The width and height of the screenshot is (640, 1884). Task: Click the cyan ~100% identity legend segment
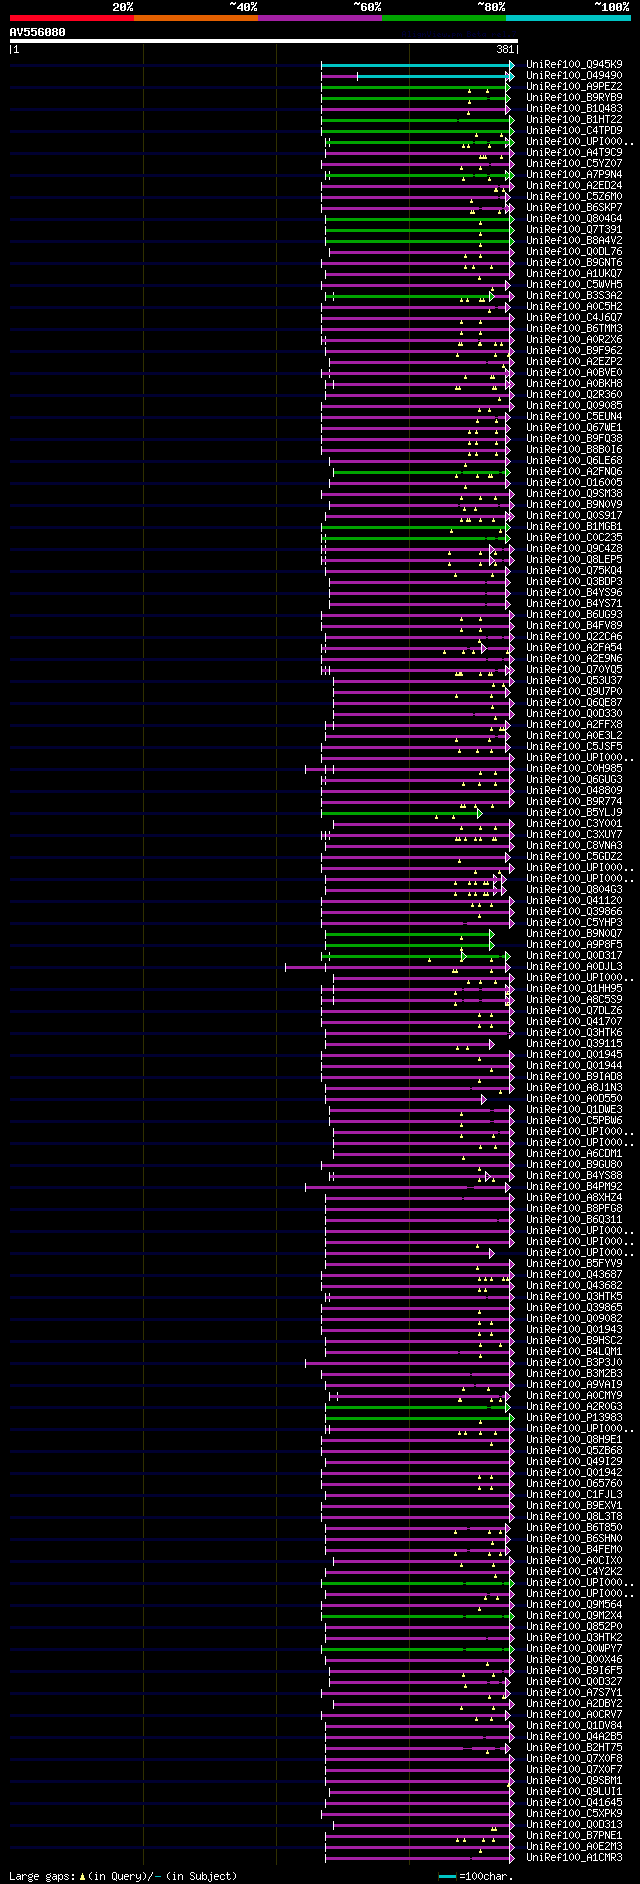[x=568, y=17]
